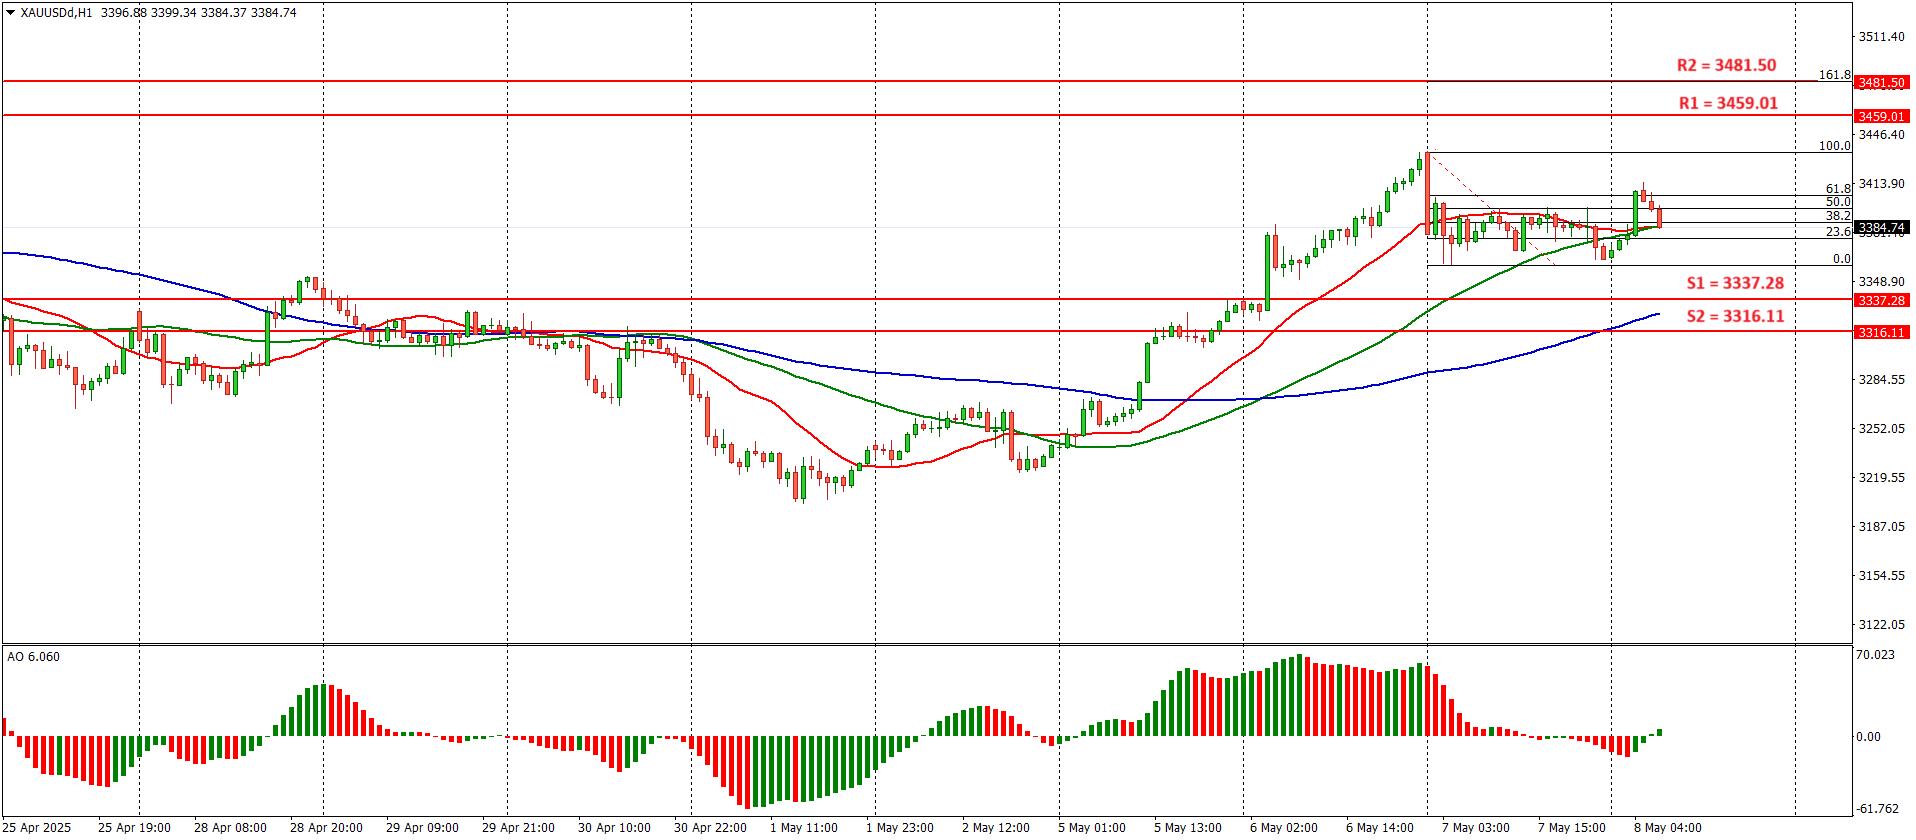Click the 7 May 03:00 time axis label
Image resolution: width=1916 pixels, height=840 pixels.
coord(1476,828)
